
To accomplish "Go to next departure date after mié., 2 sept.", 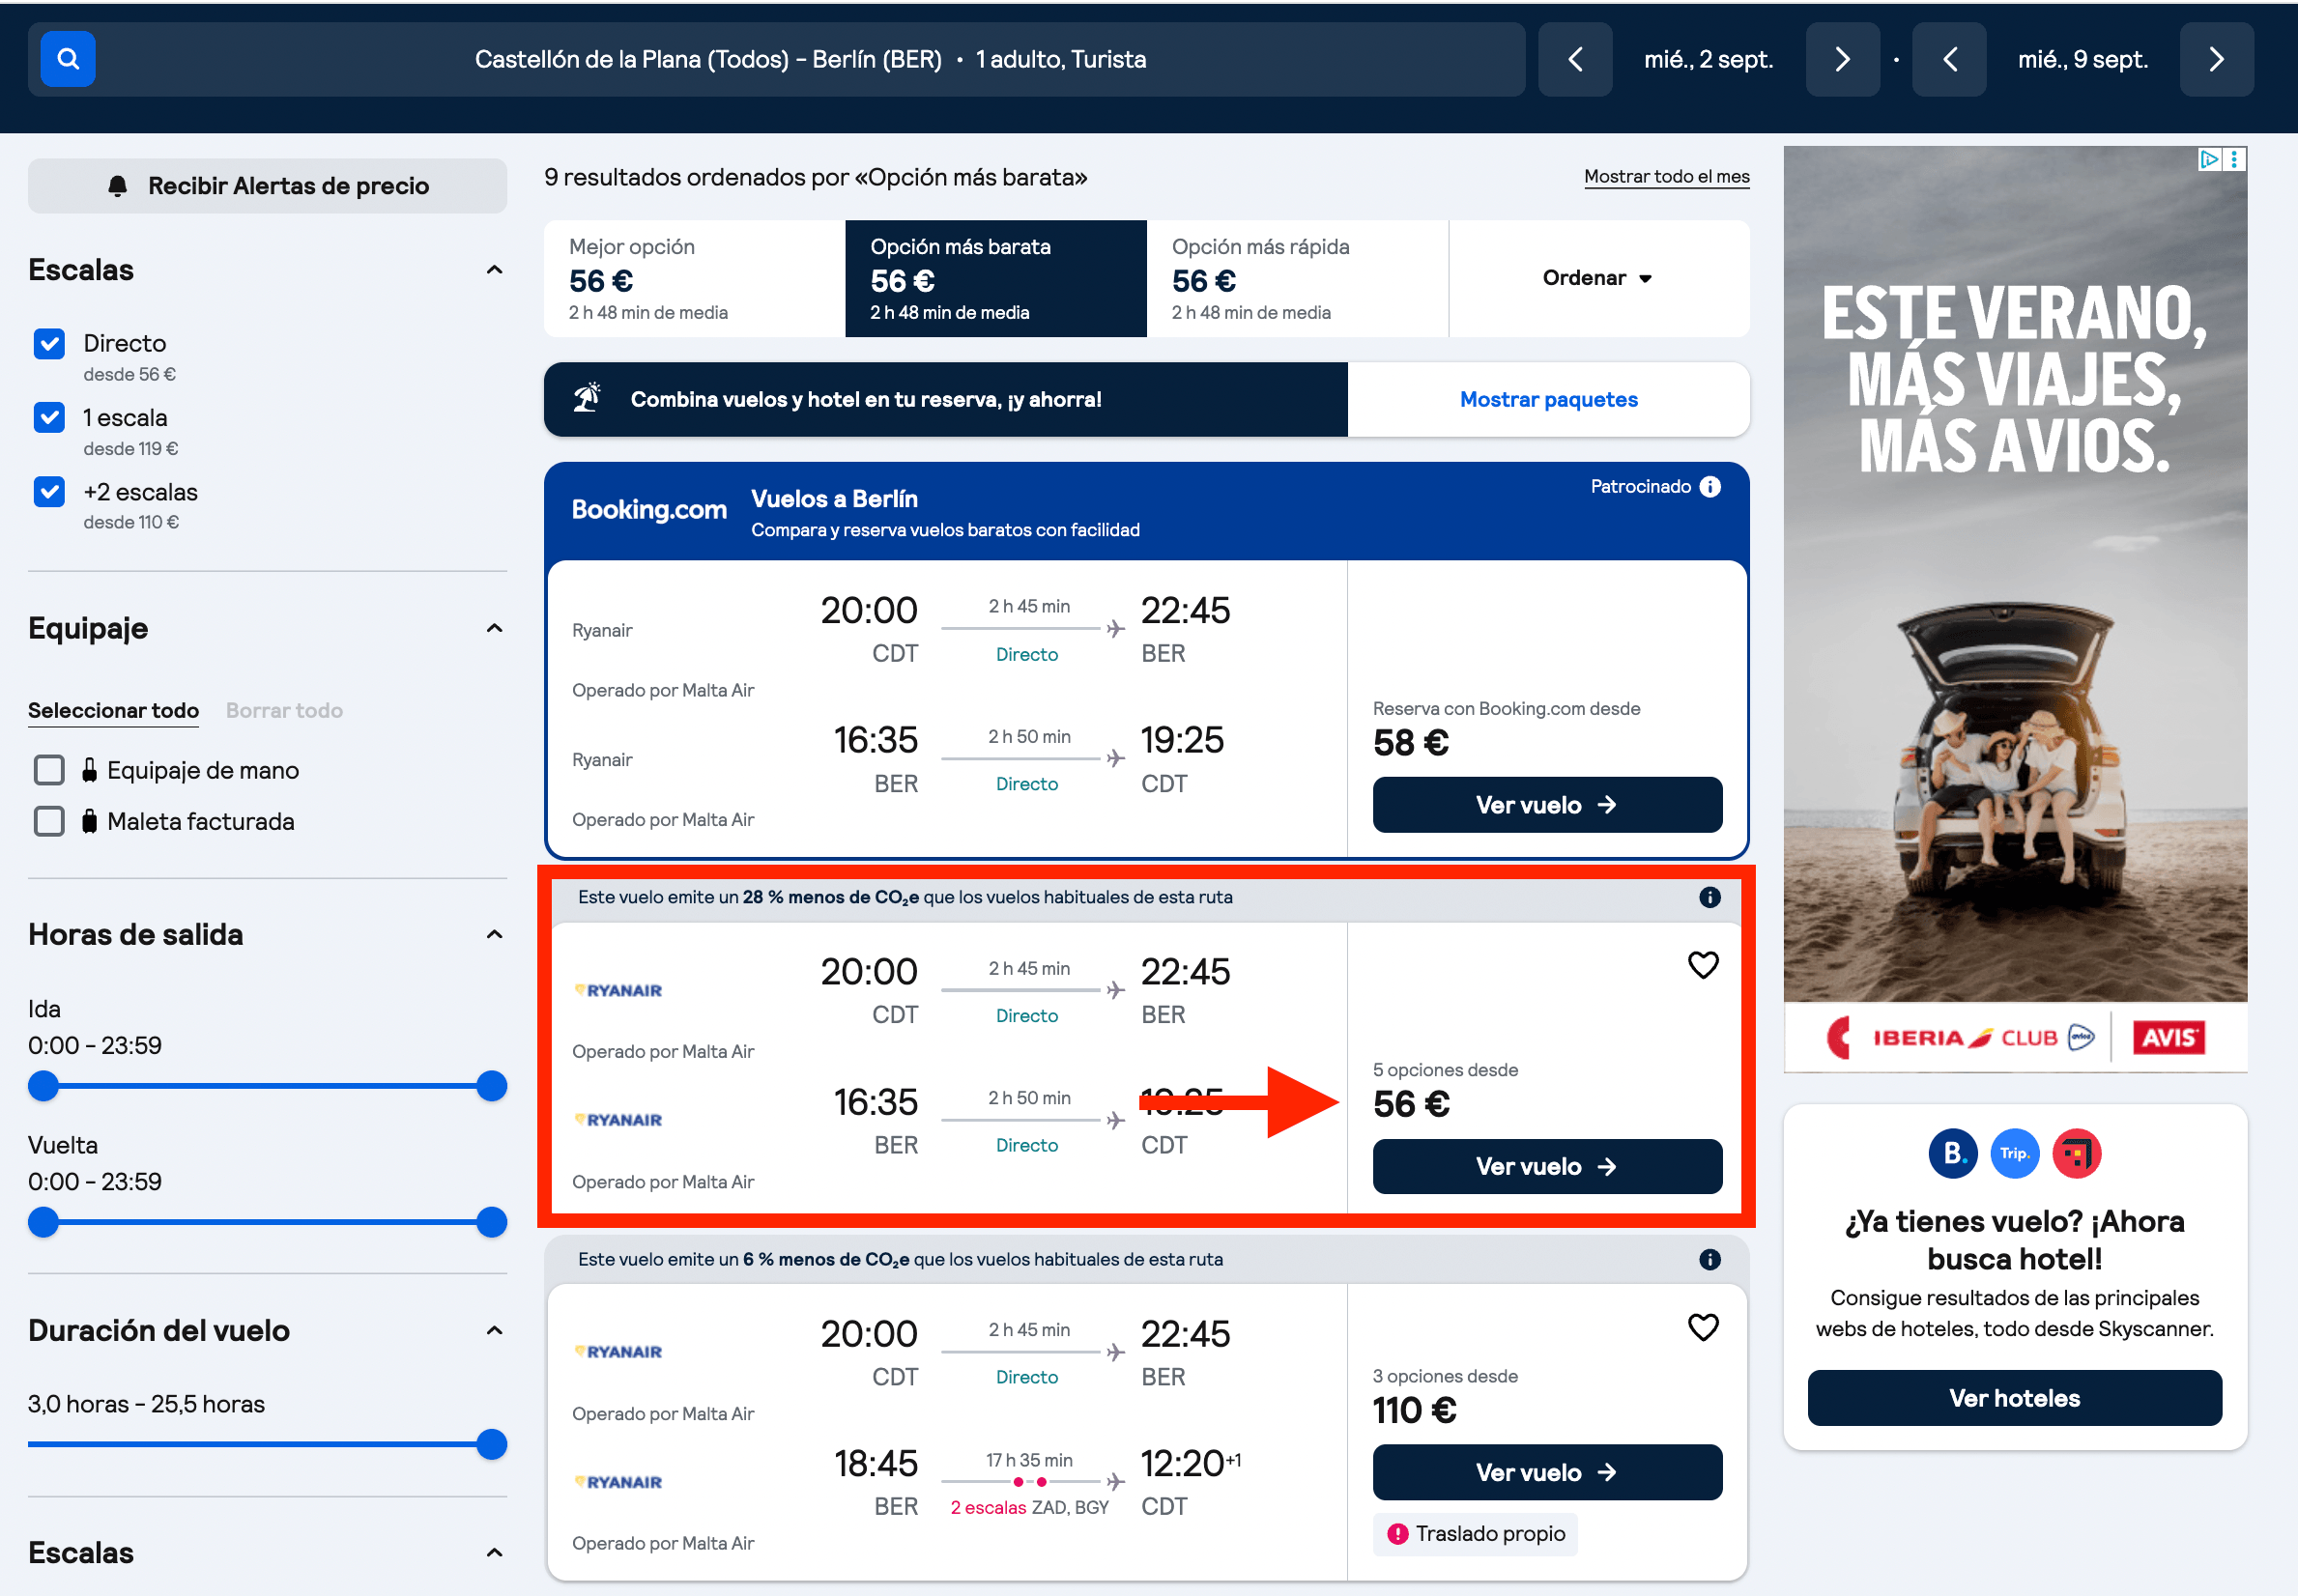I will tap(1842, 59).
